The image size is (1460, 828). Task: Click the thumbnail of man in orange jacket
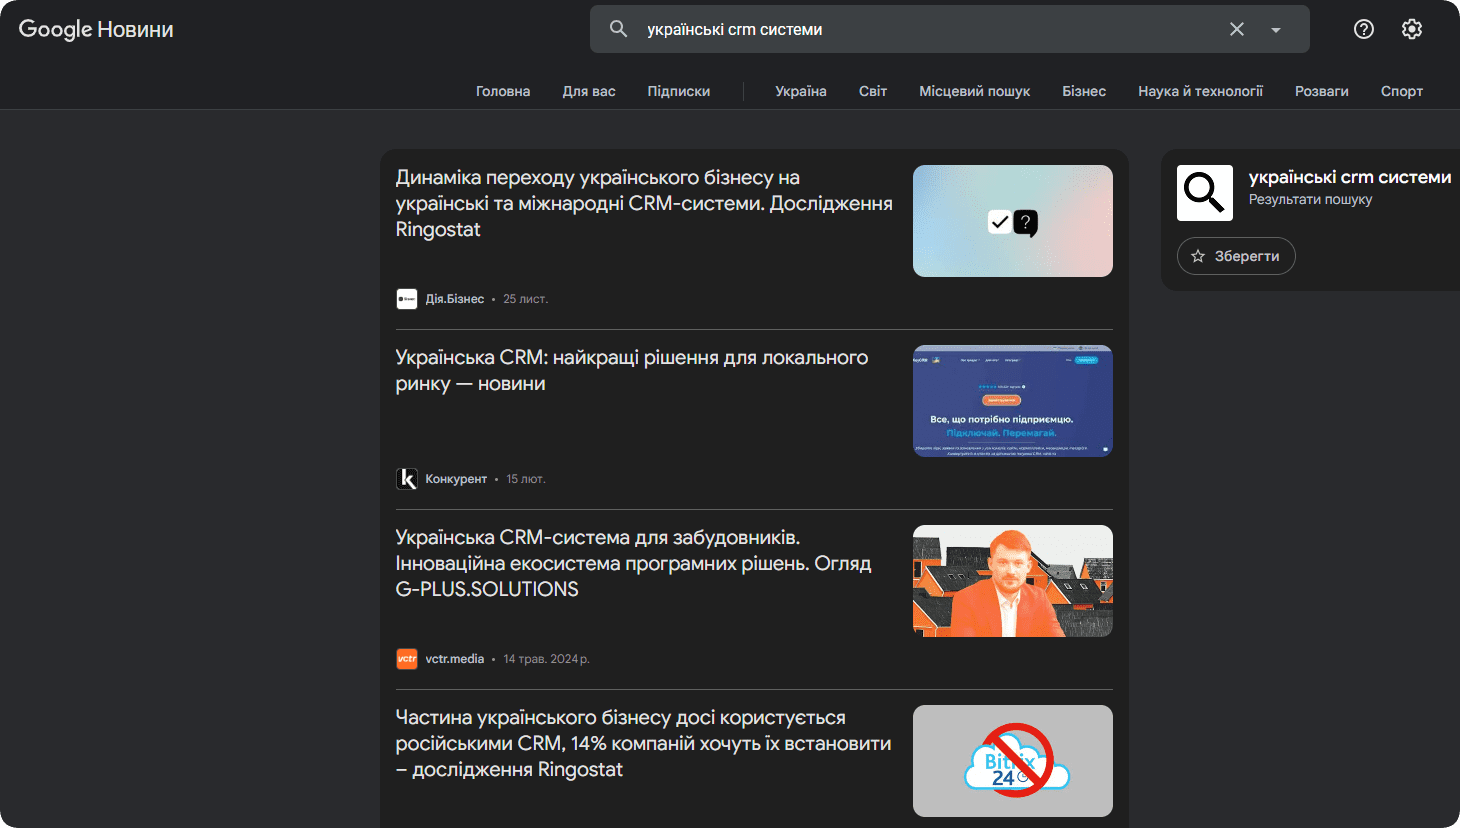[x=1013, y=581]
